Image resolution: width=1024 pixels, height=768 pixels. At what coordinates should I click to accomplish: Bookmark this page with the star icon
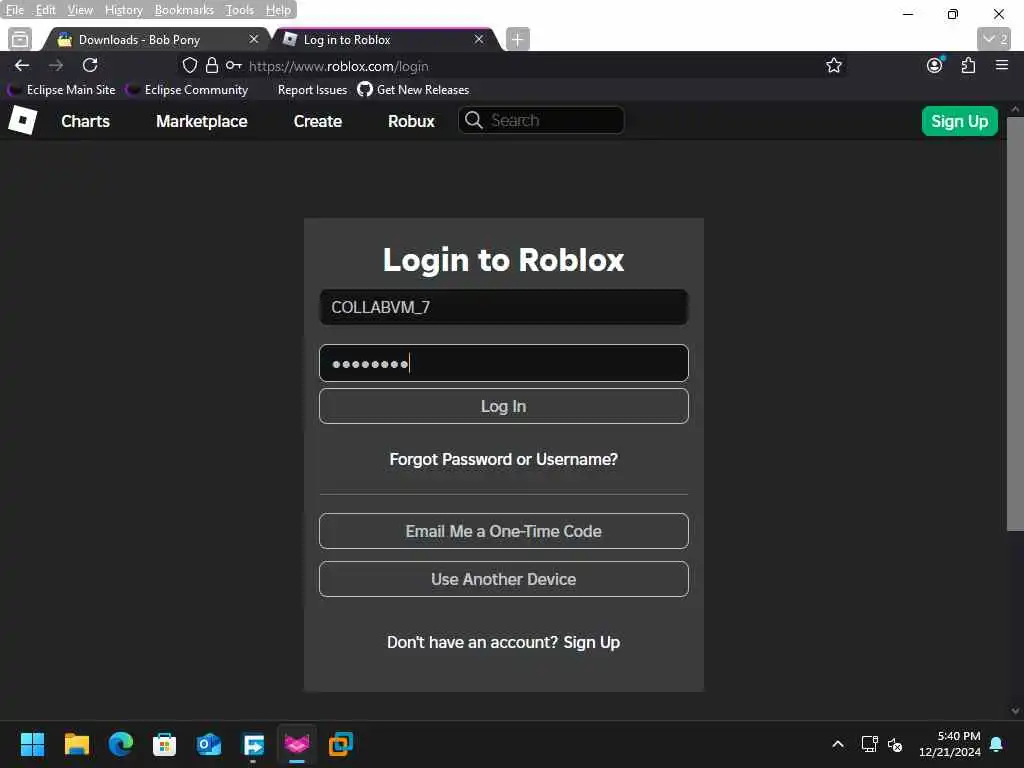point(833,65)
